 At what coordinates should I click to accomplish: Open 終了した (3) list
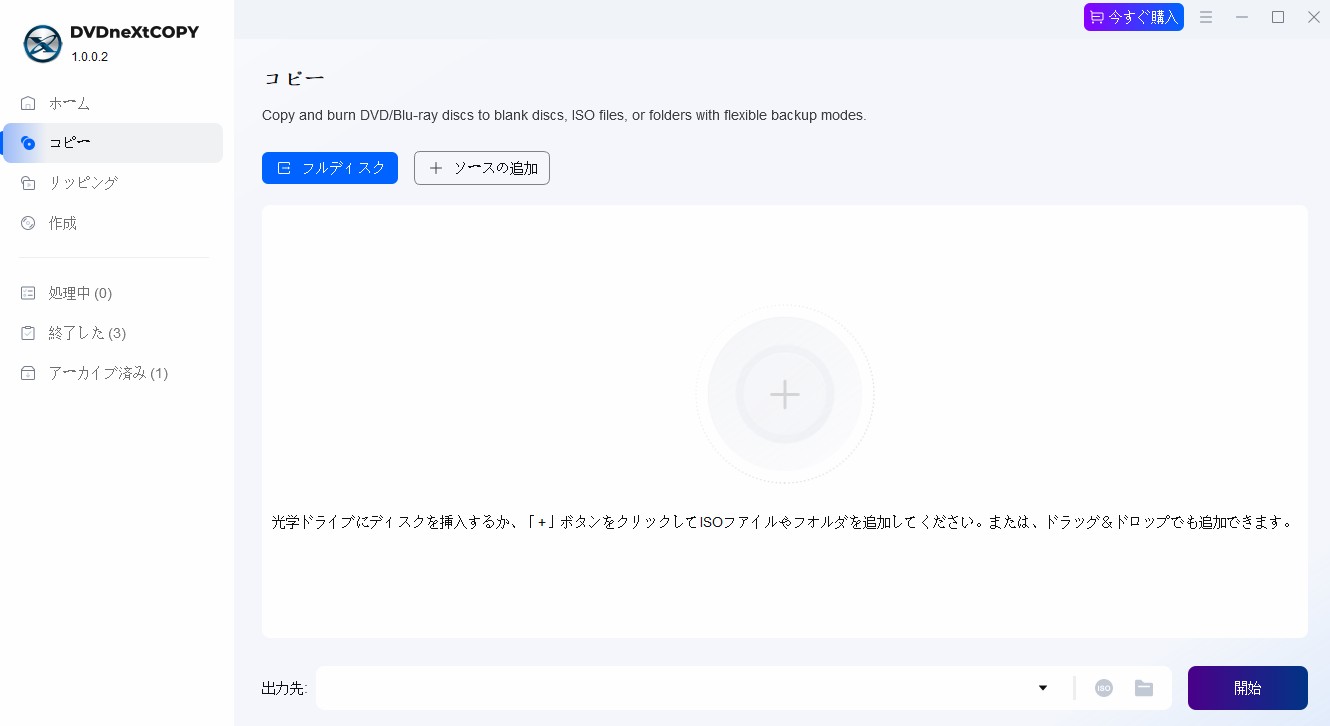click(x=112, y=333)
